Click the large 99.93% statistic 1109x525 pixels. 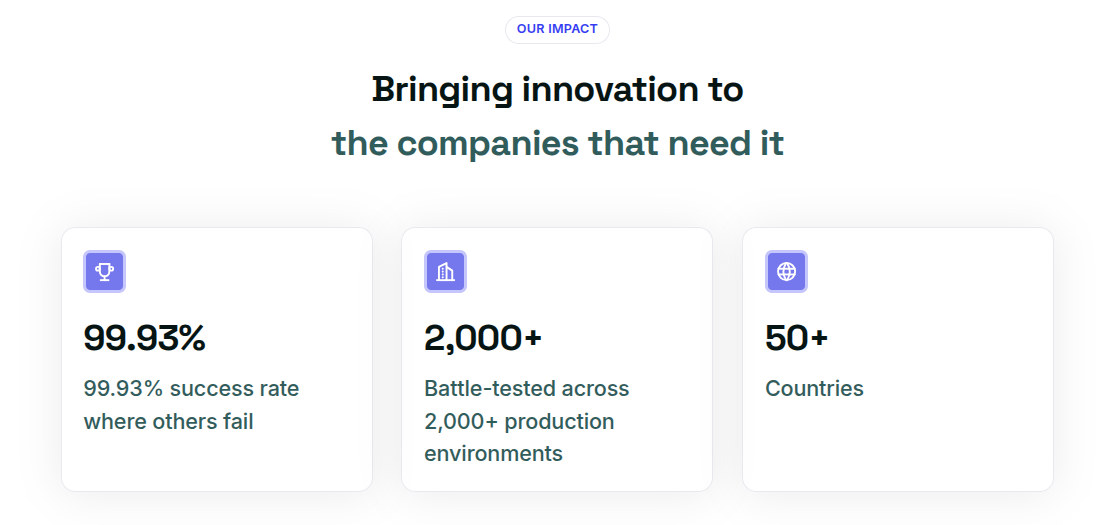pos(145,338)
